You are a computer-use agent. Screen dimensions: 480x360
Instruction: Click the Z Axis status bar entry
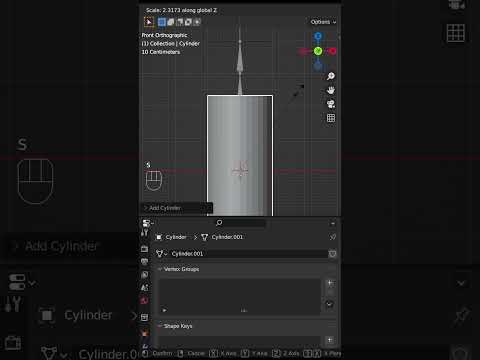click(x=286, y=353)
